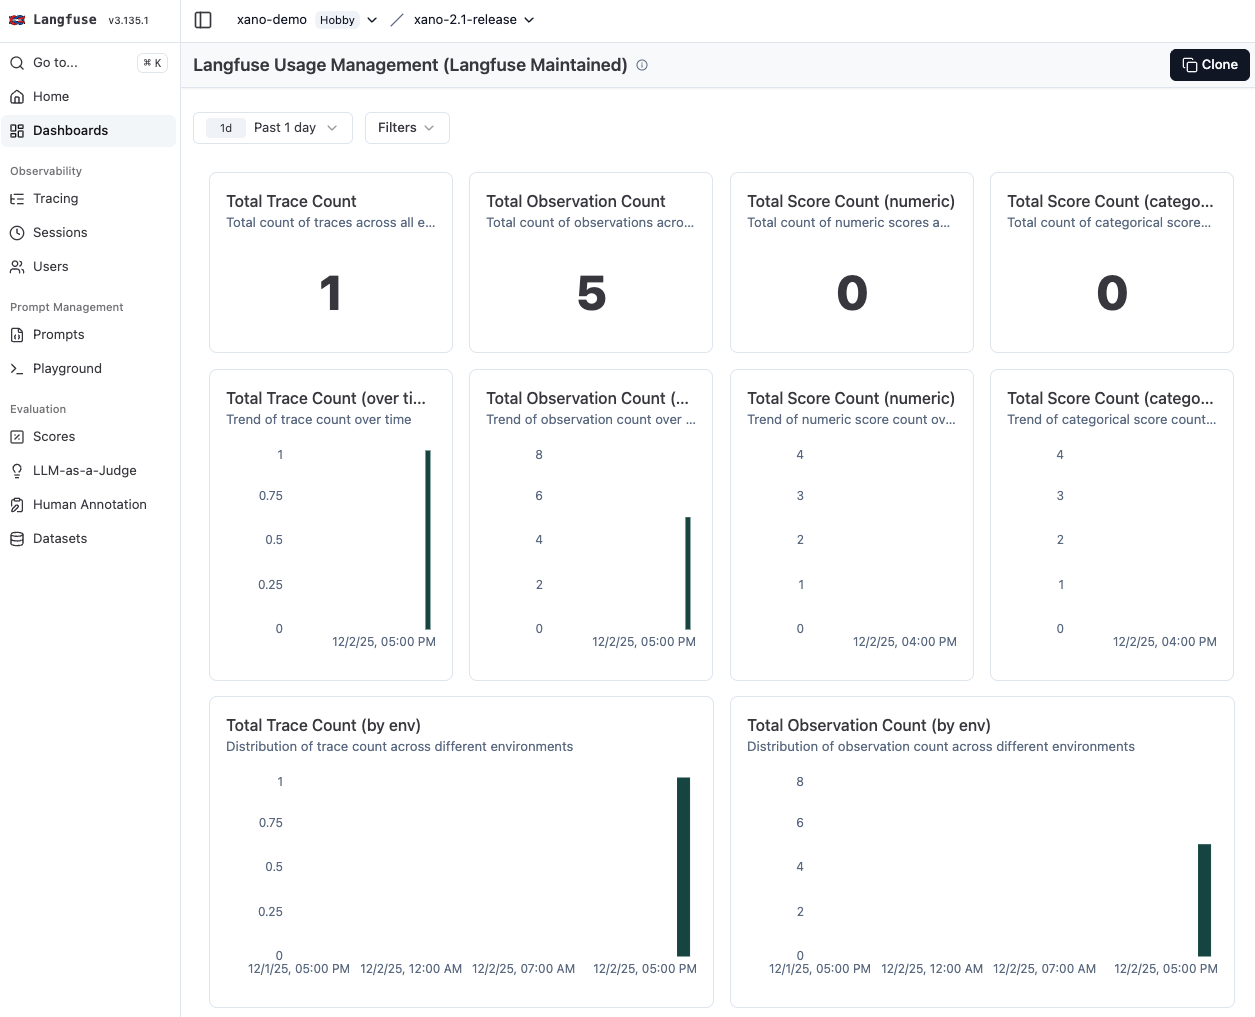Click the Prompts document icon
Viewport: 1255px width, 1017px height.
(x=17, y=335)
